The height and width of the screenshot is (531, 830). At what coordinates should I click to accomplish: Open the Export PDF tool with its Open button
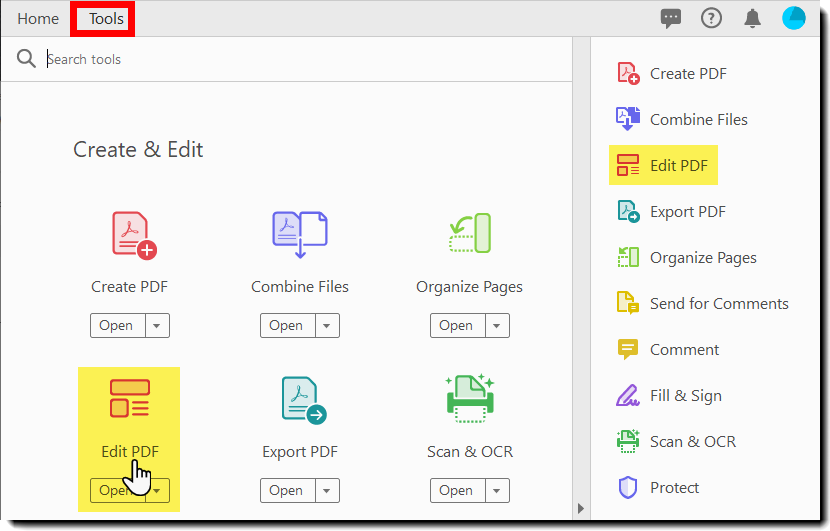click(x=287, y=491)
